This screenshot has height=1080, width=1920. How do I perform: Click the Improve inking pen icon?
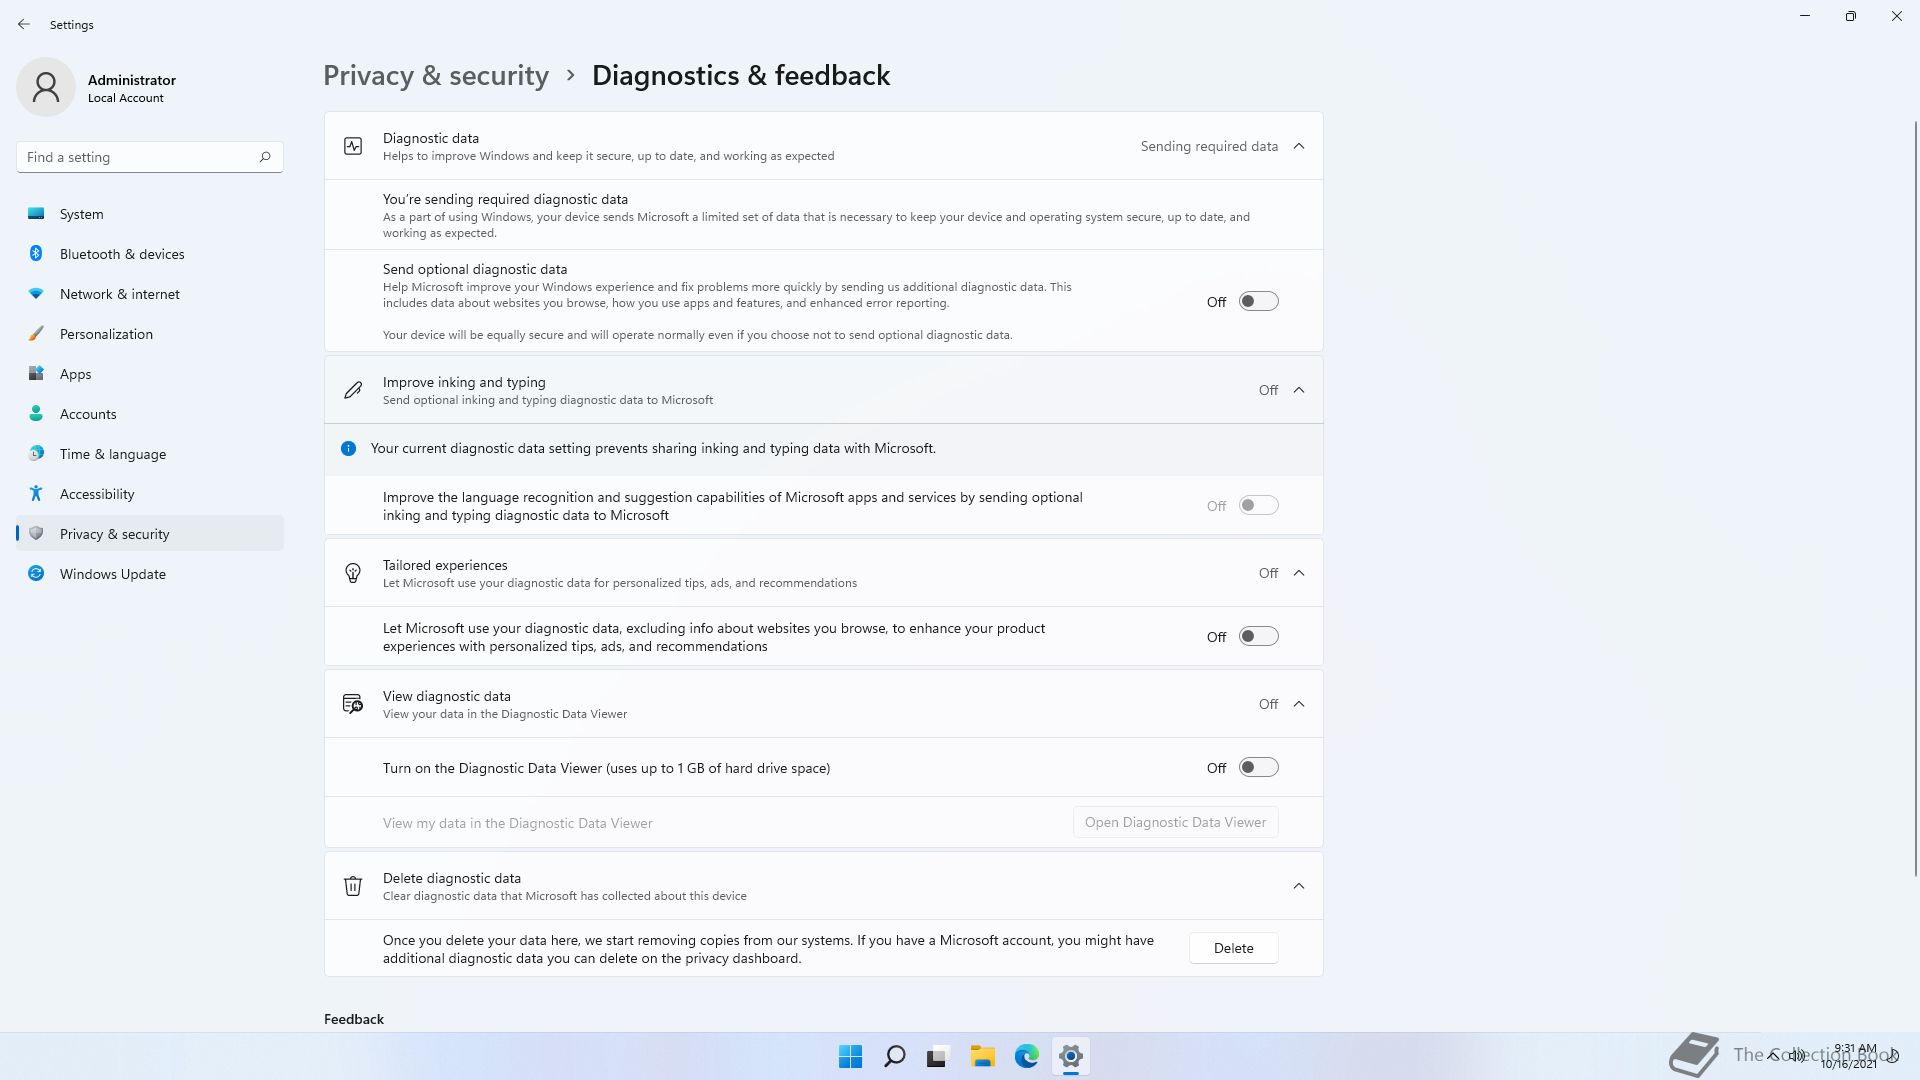pyautogui.click(x=353, y=390)
